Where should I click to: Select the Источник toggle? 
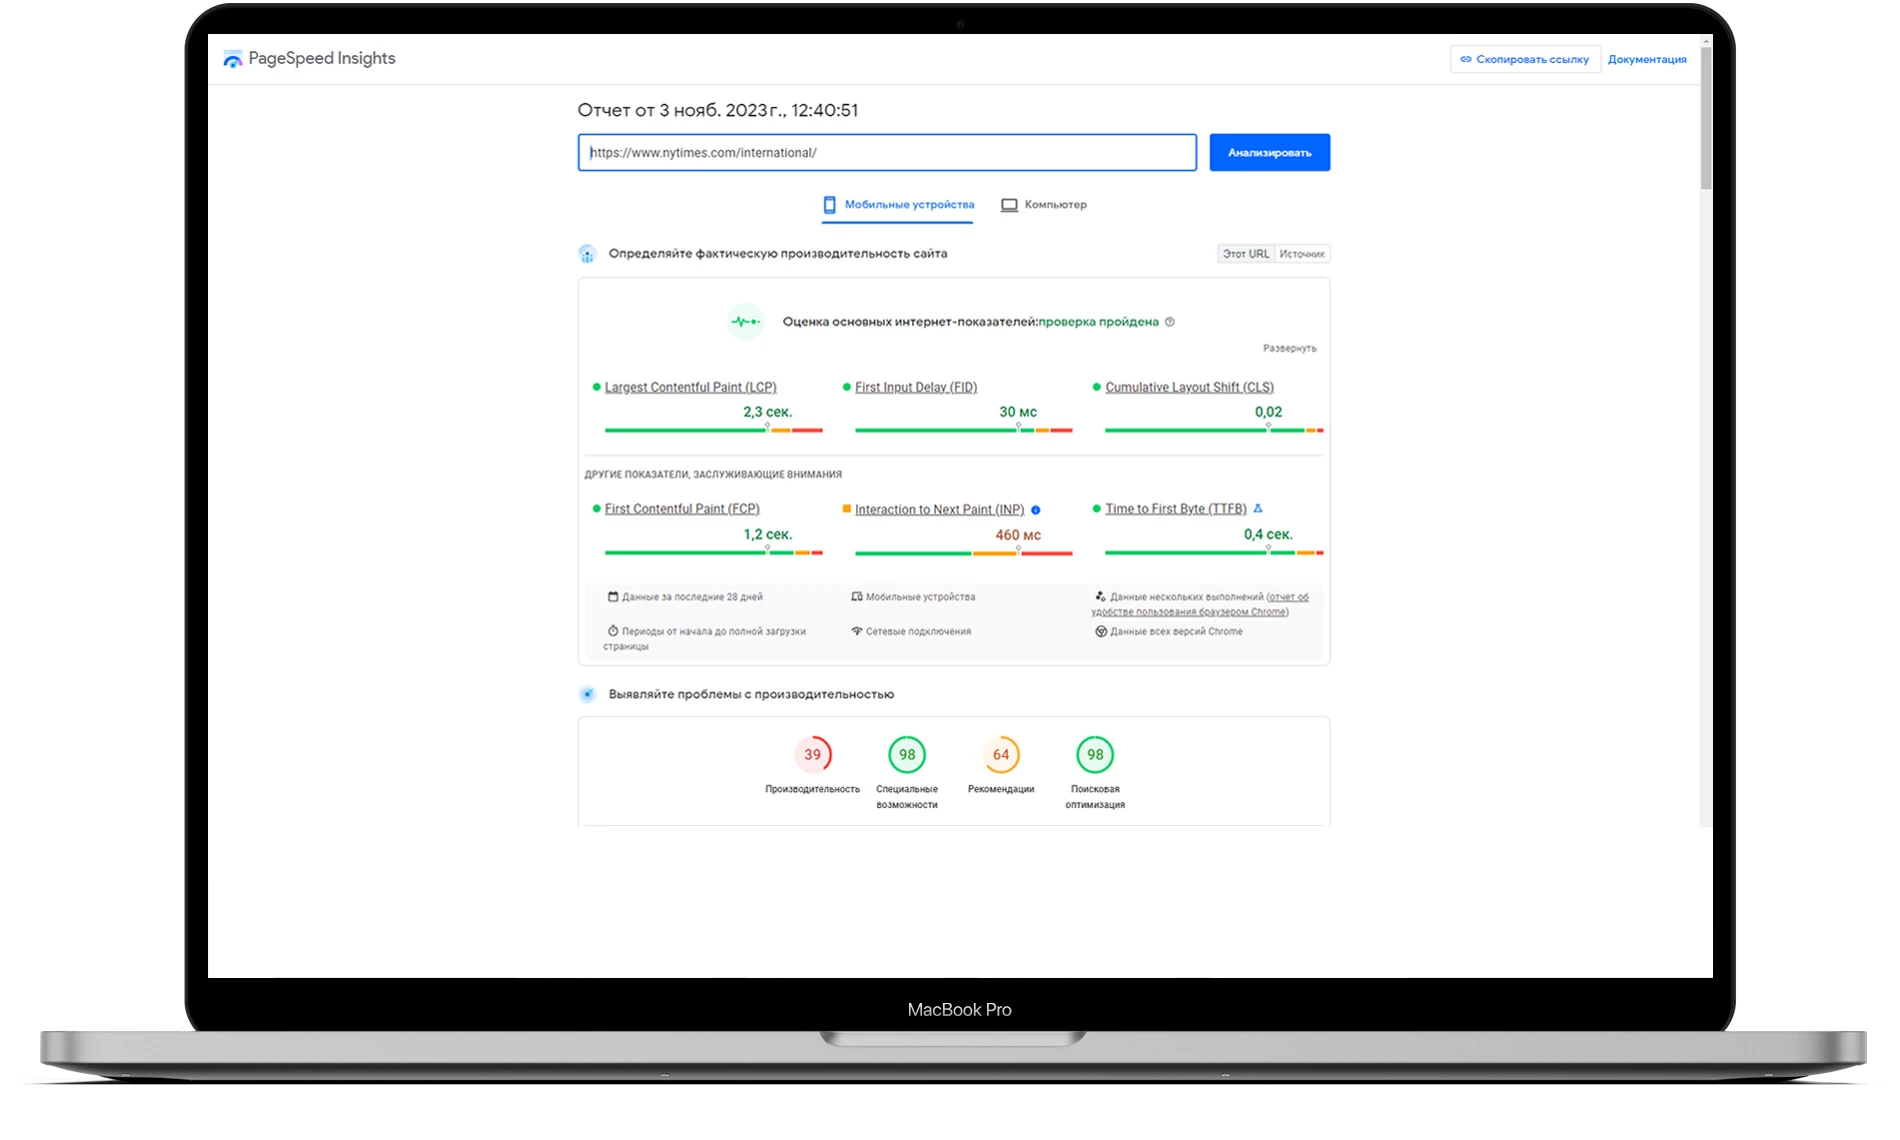click(1302, 254)
